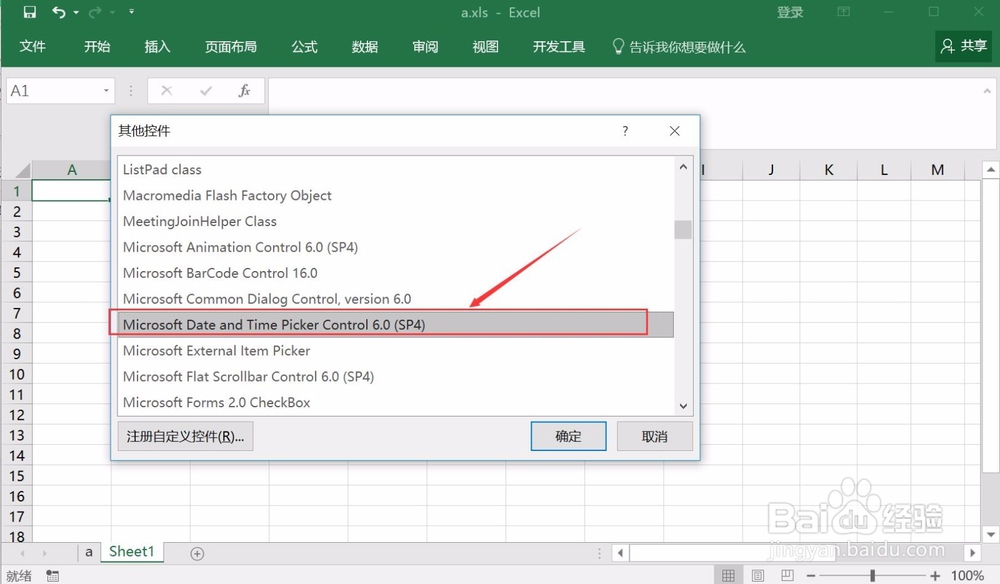Open the 视图 ribbon tab
Image resolution: width=1000 pixels, height=584 pixels.
point(485,47)
